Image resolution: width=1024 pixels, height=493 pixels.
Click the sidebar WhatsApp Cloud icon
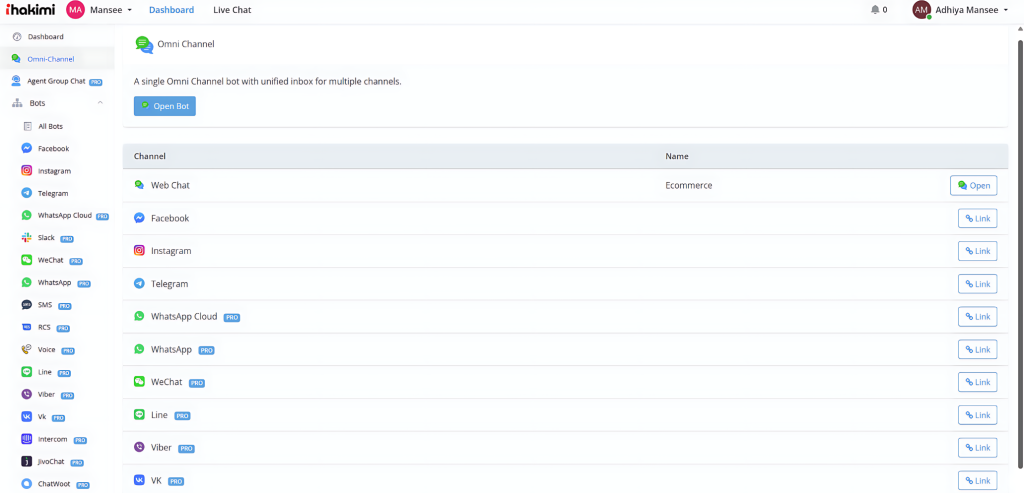pos(27,215)
